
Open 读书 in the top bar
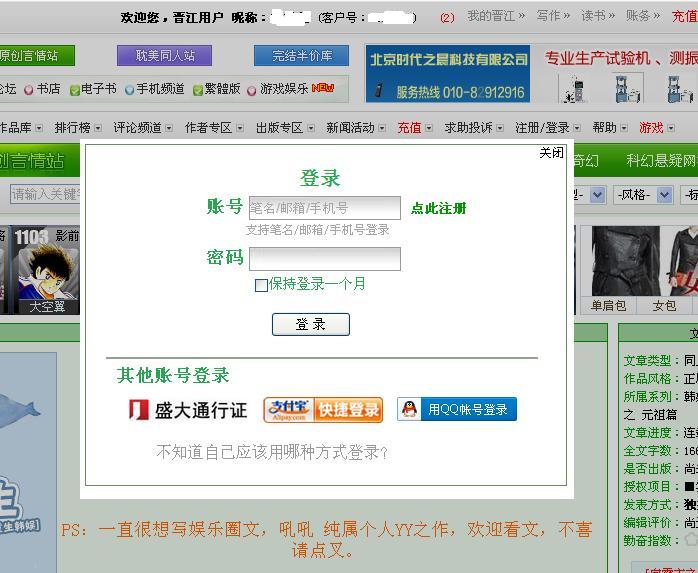point(598,16)
